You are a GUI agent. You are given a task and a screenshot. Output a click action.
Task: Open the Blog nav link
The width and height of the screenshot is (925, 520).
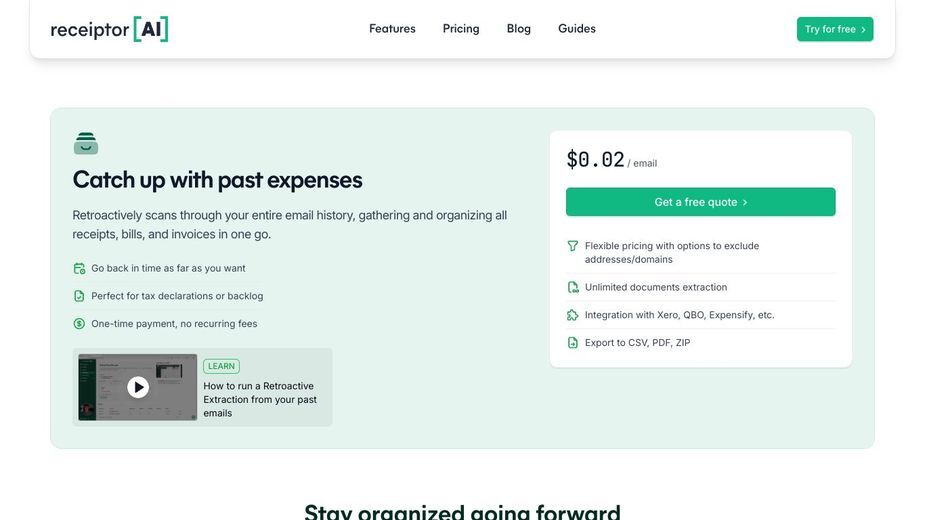tap(519, 28)
